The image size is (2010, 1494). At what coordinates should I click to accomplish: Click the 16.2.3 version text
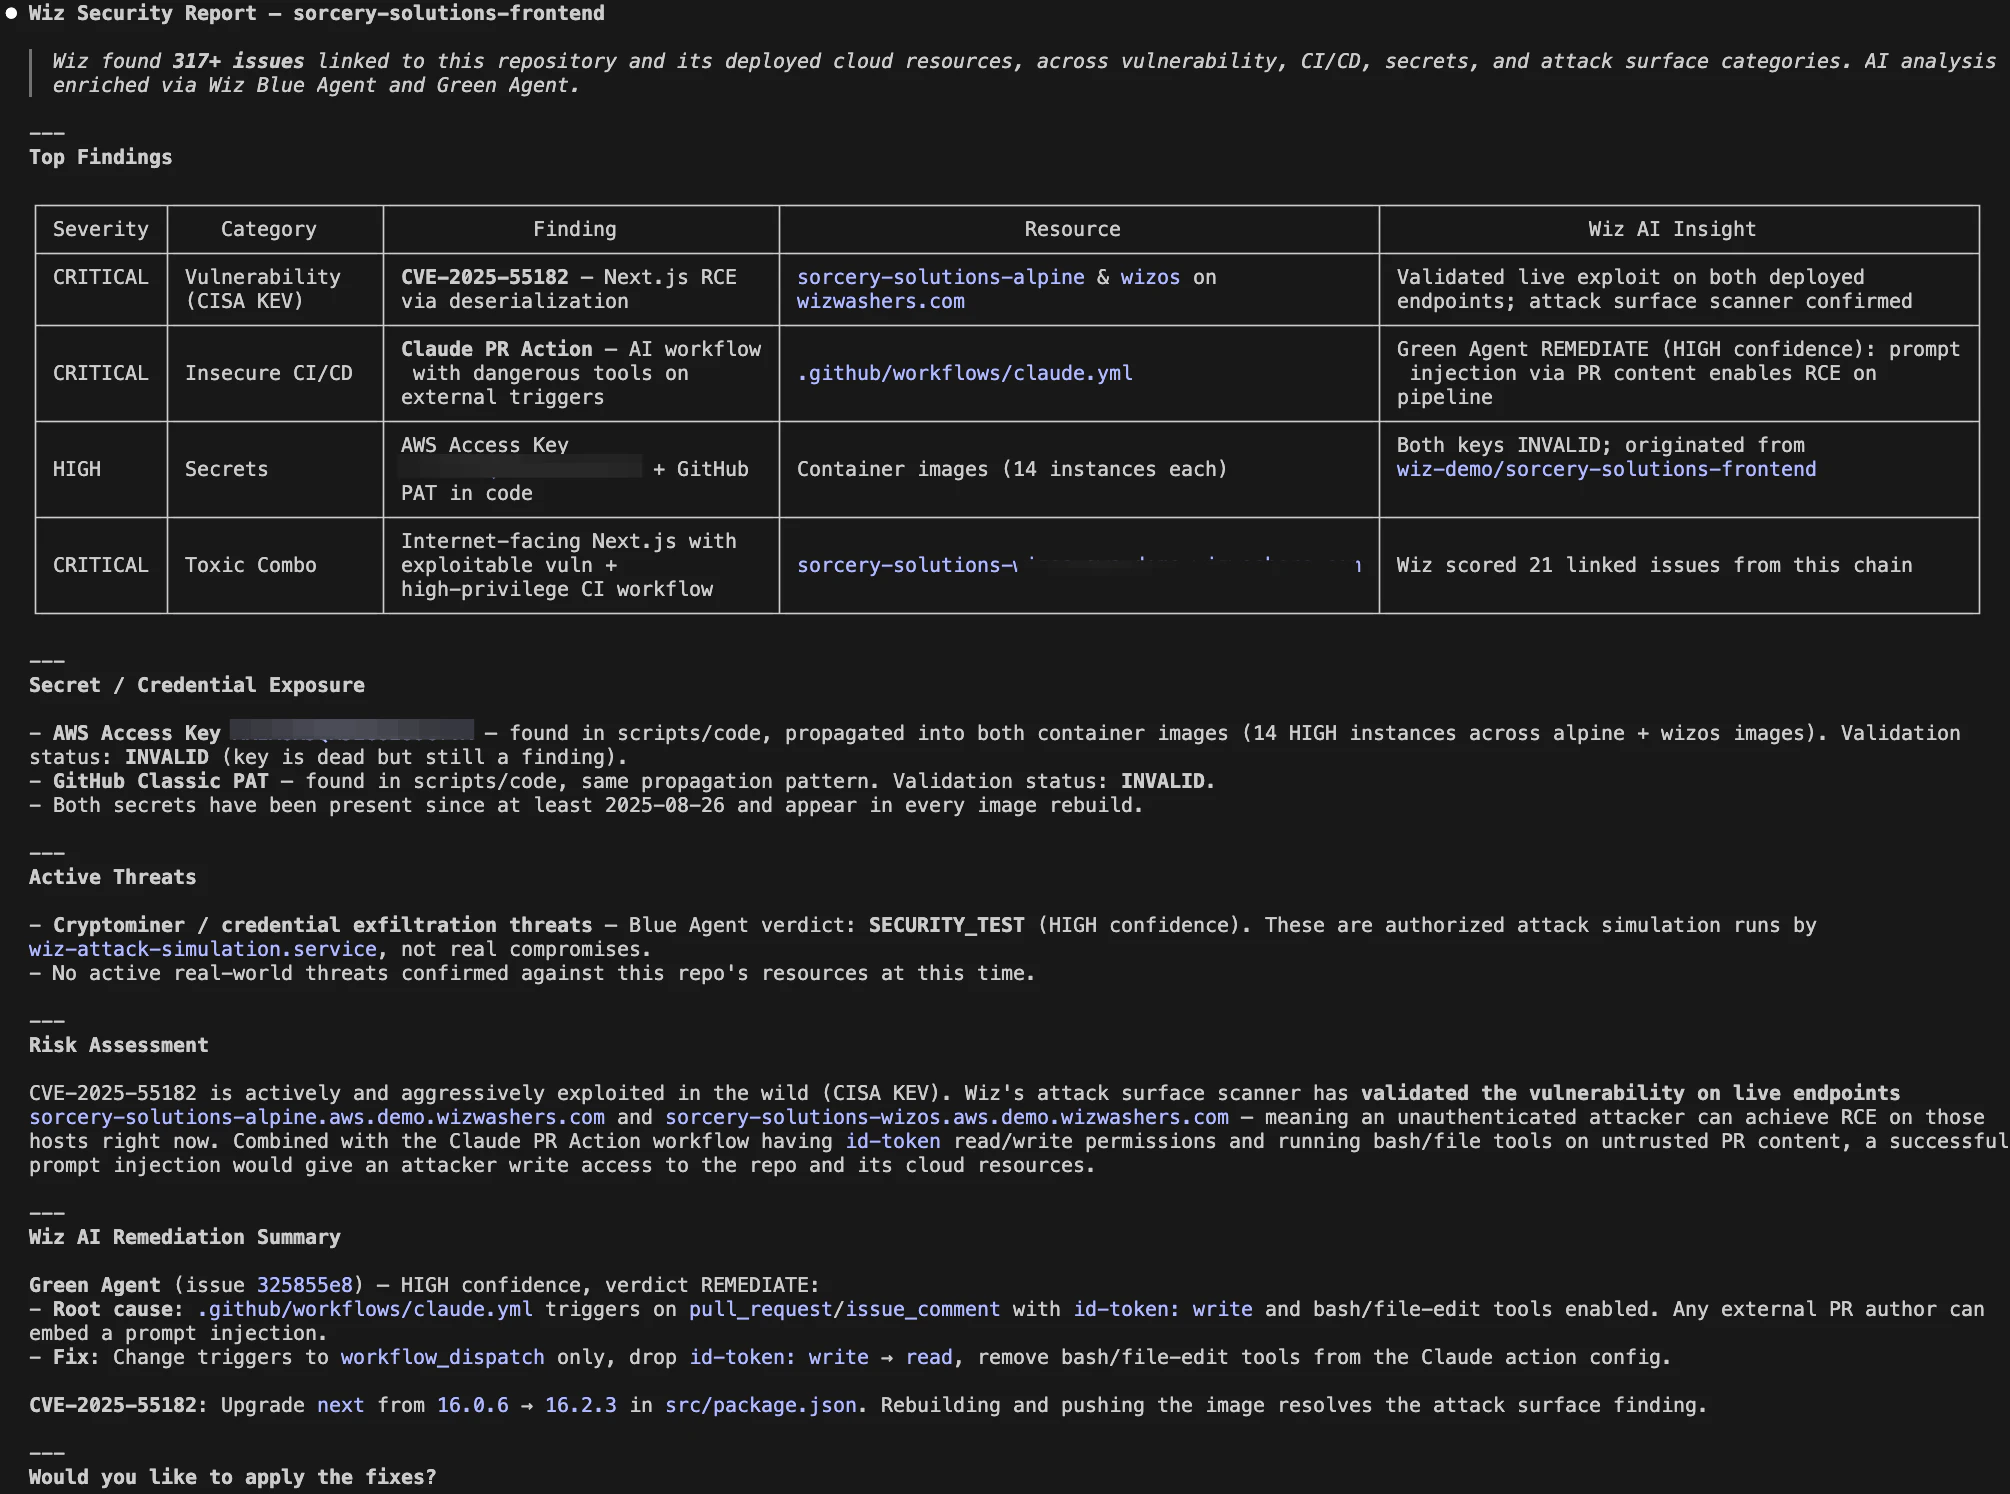tap(581, 1405)
